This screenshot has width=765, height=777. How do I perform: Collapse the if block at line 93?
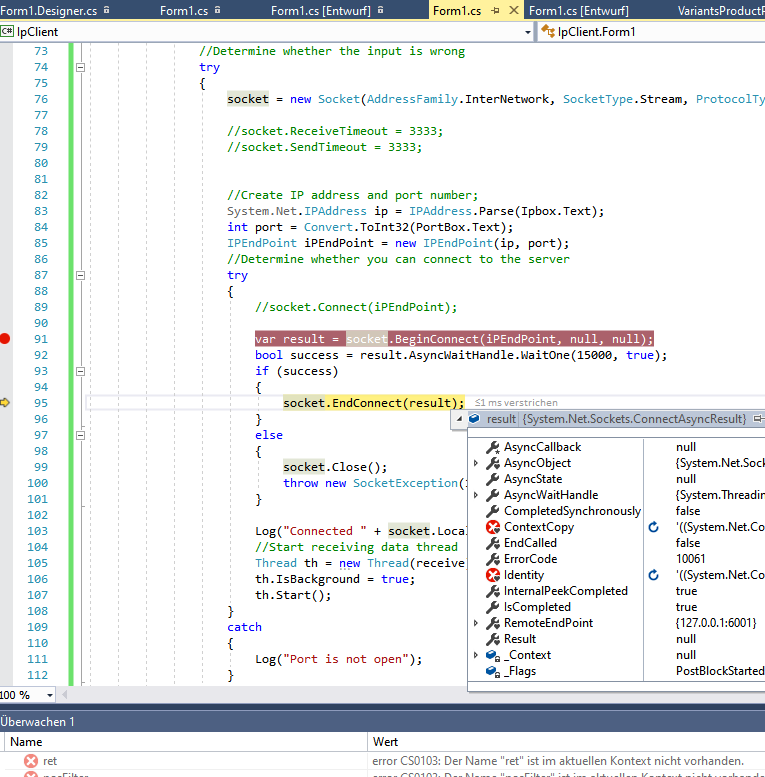(80, 371)
